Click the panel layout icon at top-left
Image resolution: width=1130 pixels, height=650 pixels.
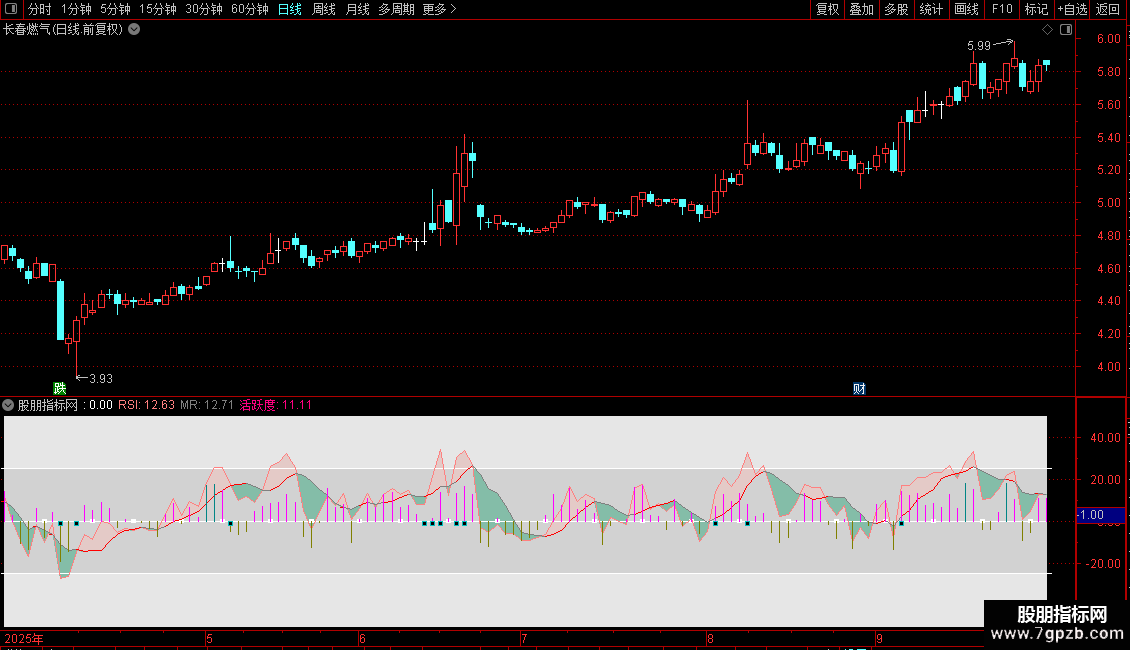[11, 9]
